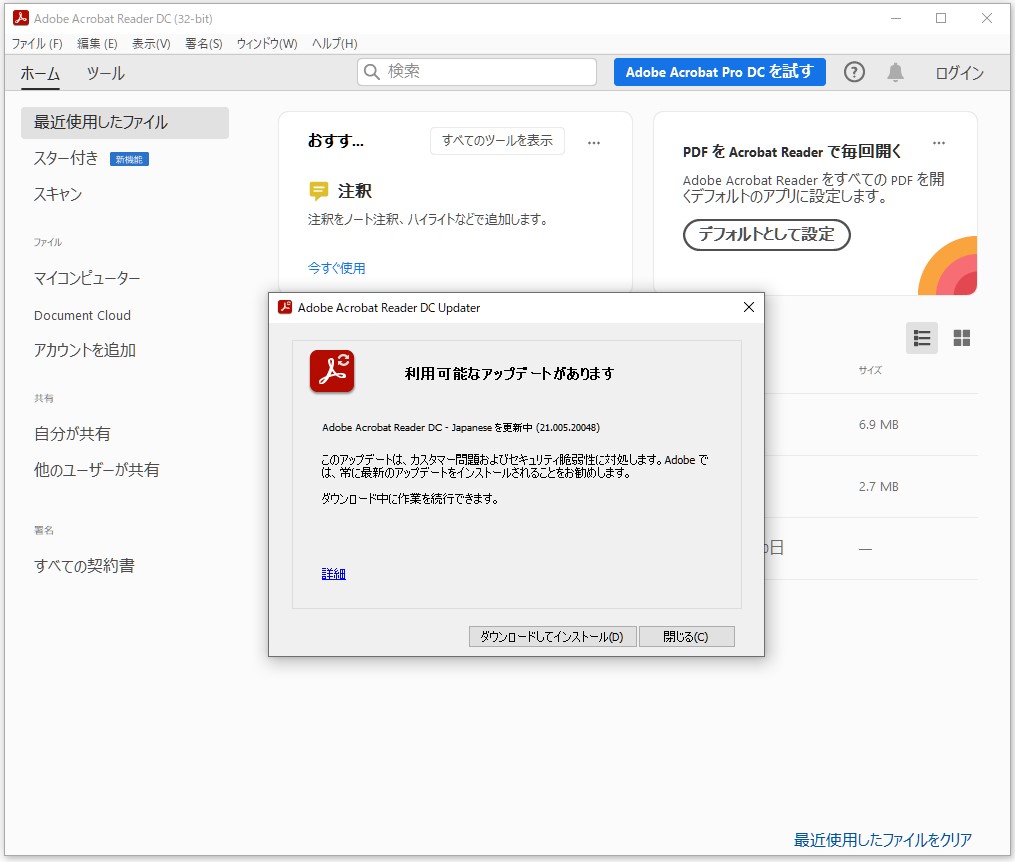
Task: Switch file list to list view
Action: tap(921, 338)
